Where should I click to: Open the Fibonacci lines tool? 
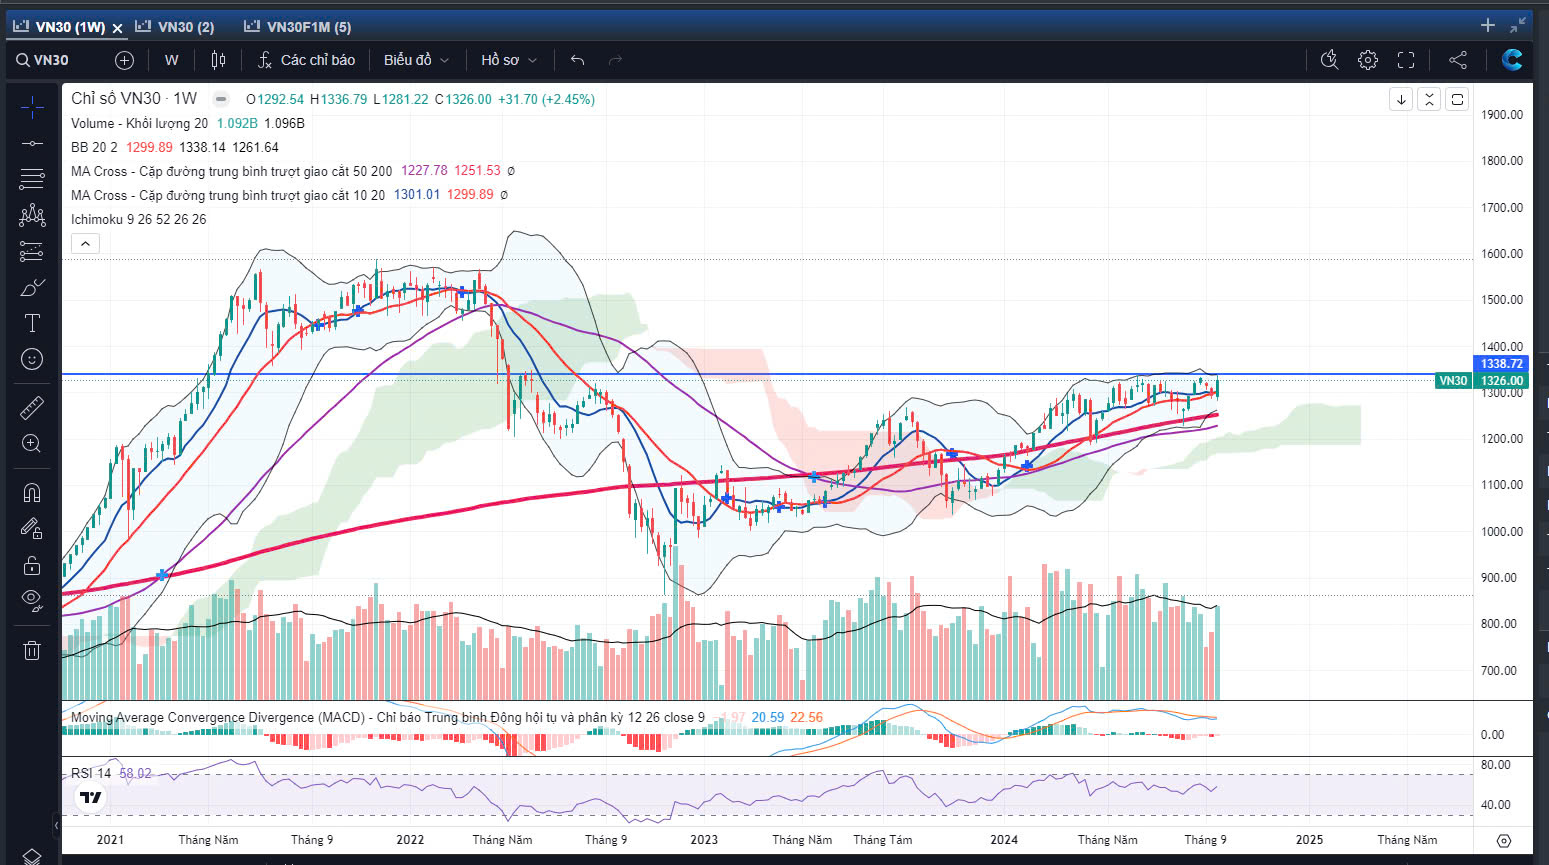[x=32, y=179]
